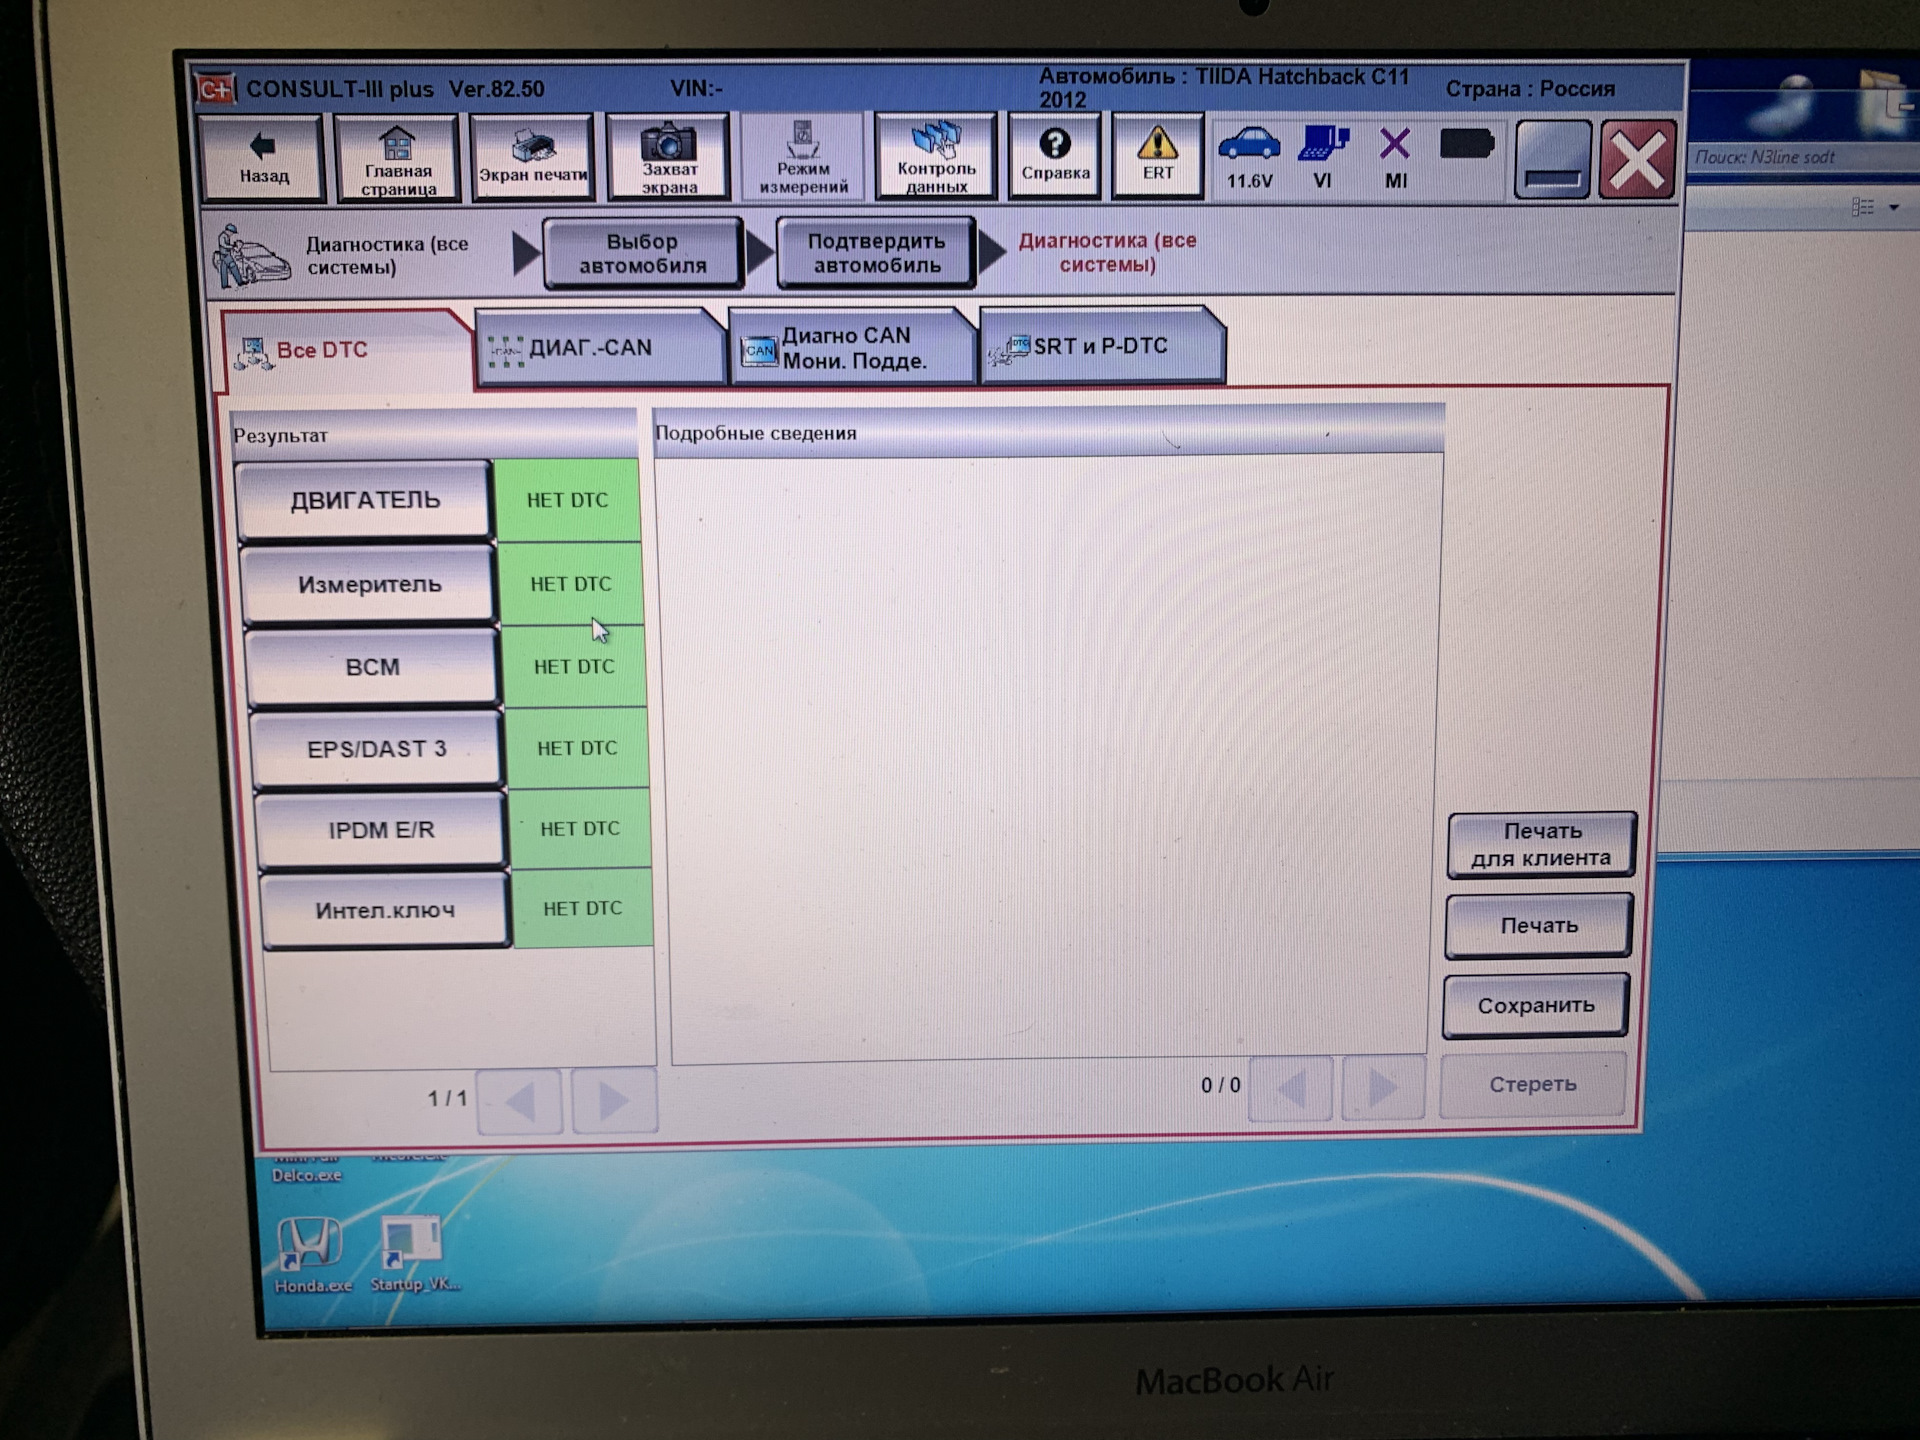The width and height of the screenshot is (1920, 1440).
Task: Click the Подробные сведения header
Action: tap(1048, 431)
